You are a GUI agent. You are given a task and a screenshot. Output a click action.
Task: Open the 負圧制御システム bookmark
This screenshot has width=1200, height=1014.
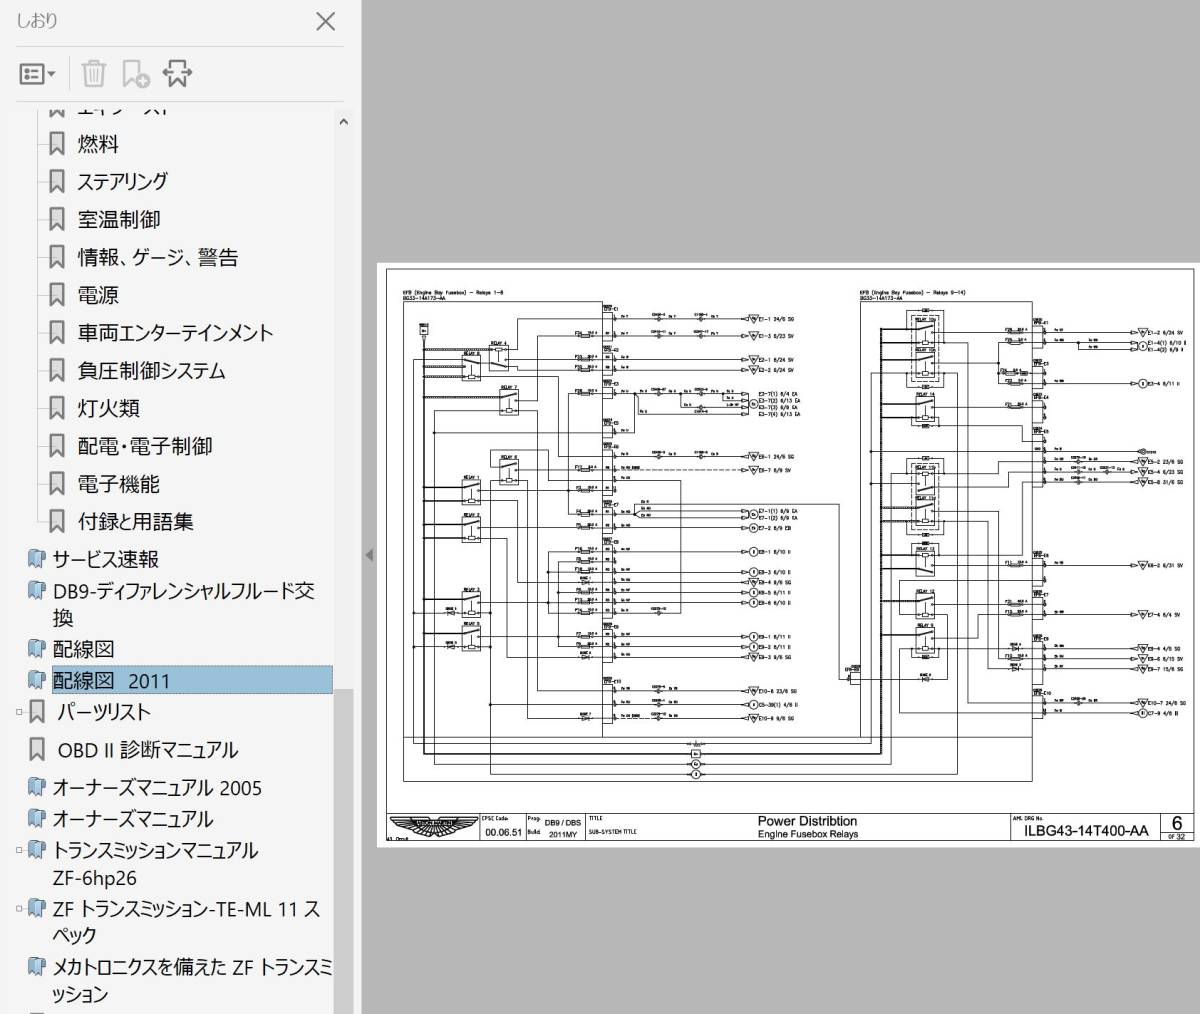(x=152, y=371)
